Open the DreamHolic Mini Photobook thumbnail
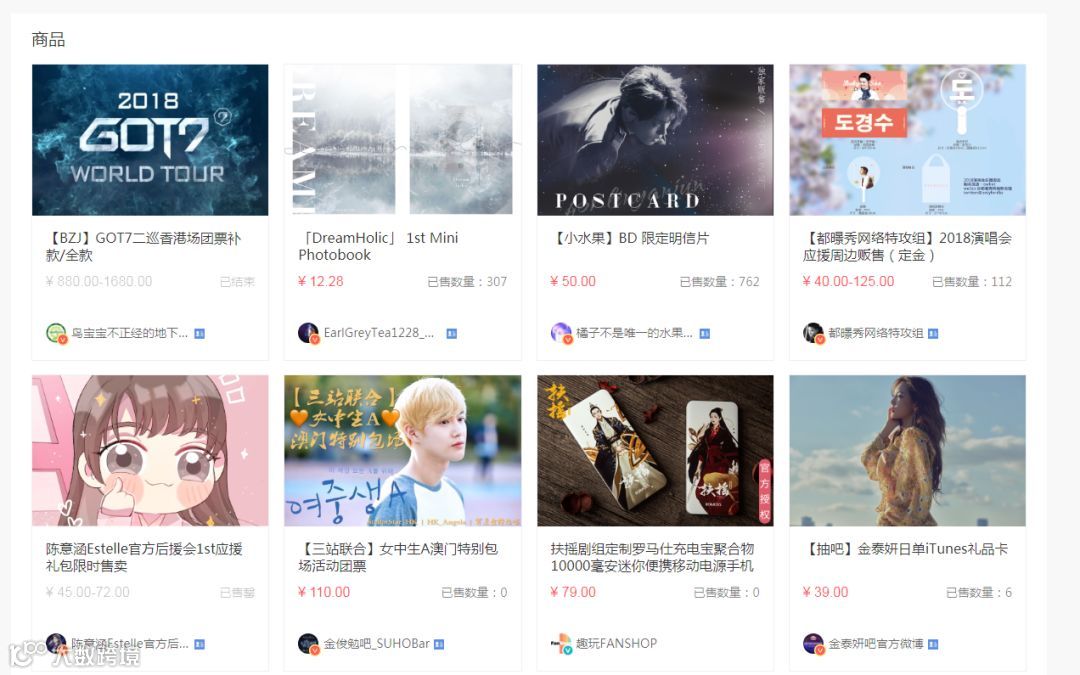1080x675 pixels. 402,140
